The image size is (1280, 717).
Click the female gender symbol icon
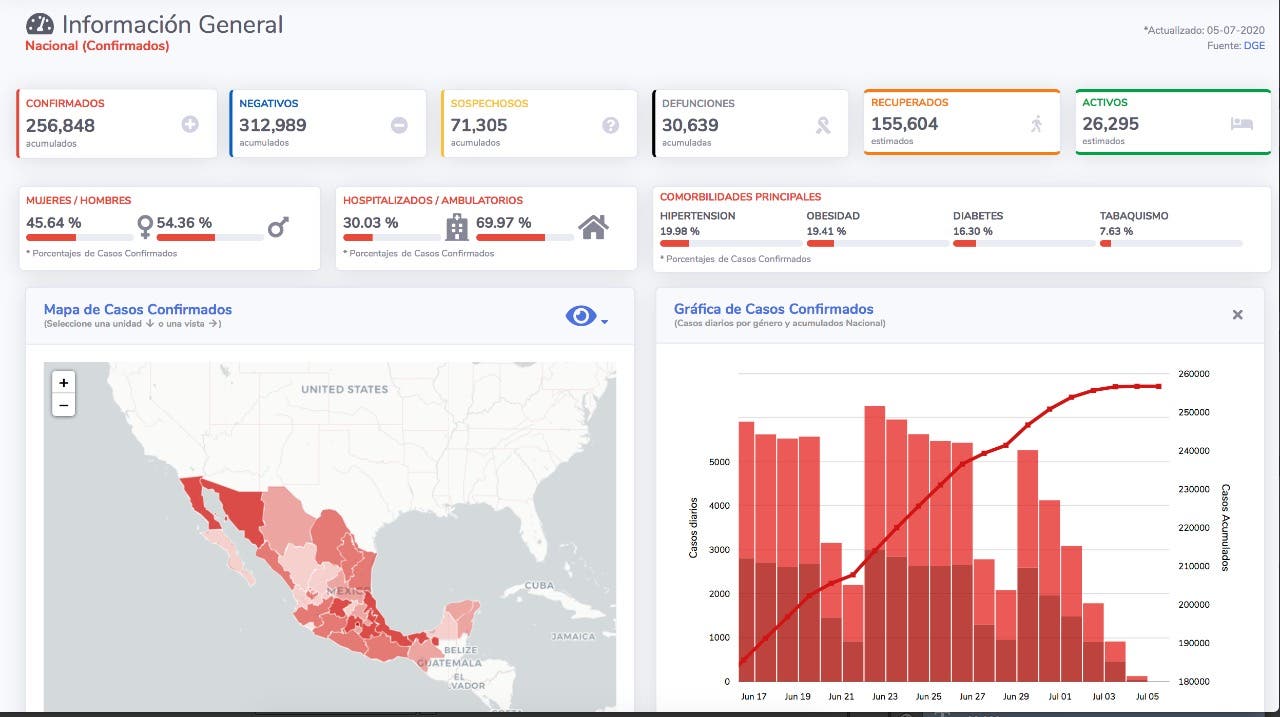[145, 228]
